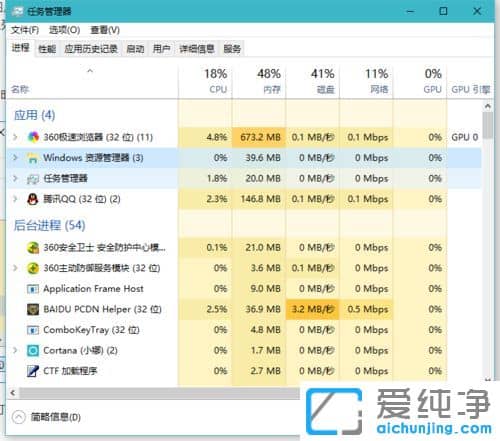Select the 进程 tab
The width and height of the screenshot is (500, 441).
21,48
